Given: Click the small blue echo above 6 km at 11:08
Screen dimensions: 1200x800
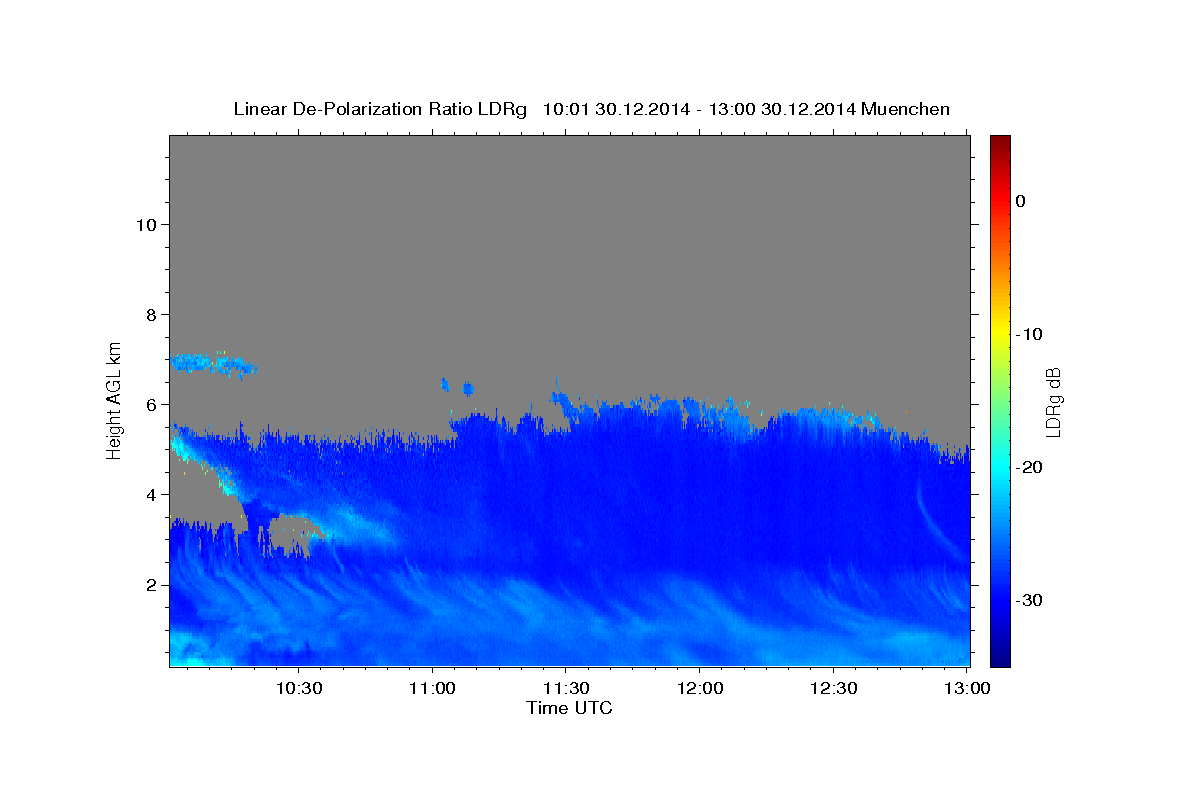Looking at the screenshot, I should [x=467, y=388].
